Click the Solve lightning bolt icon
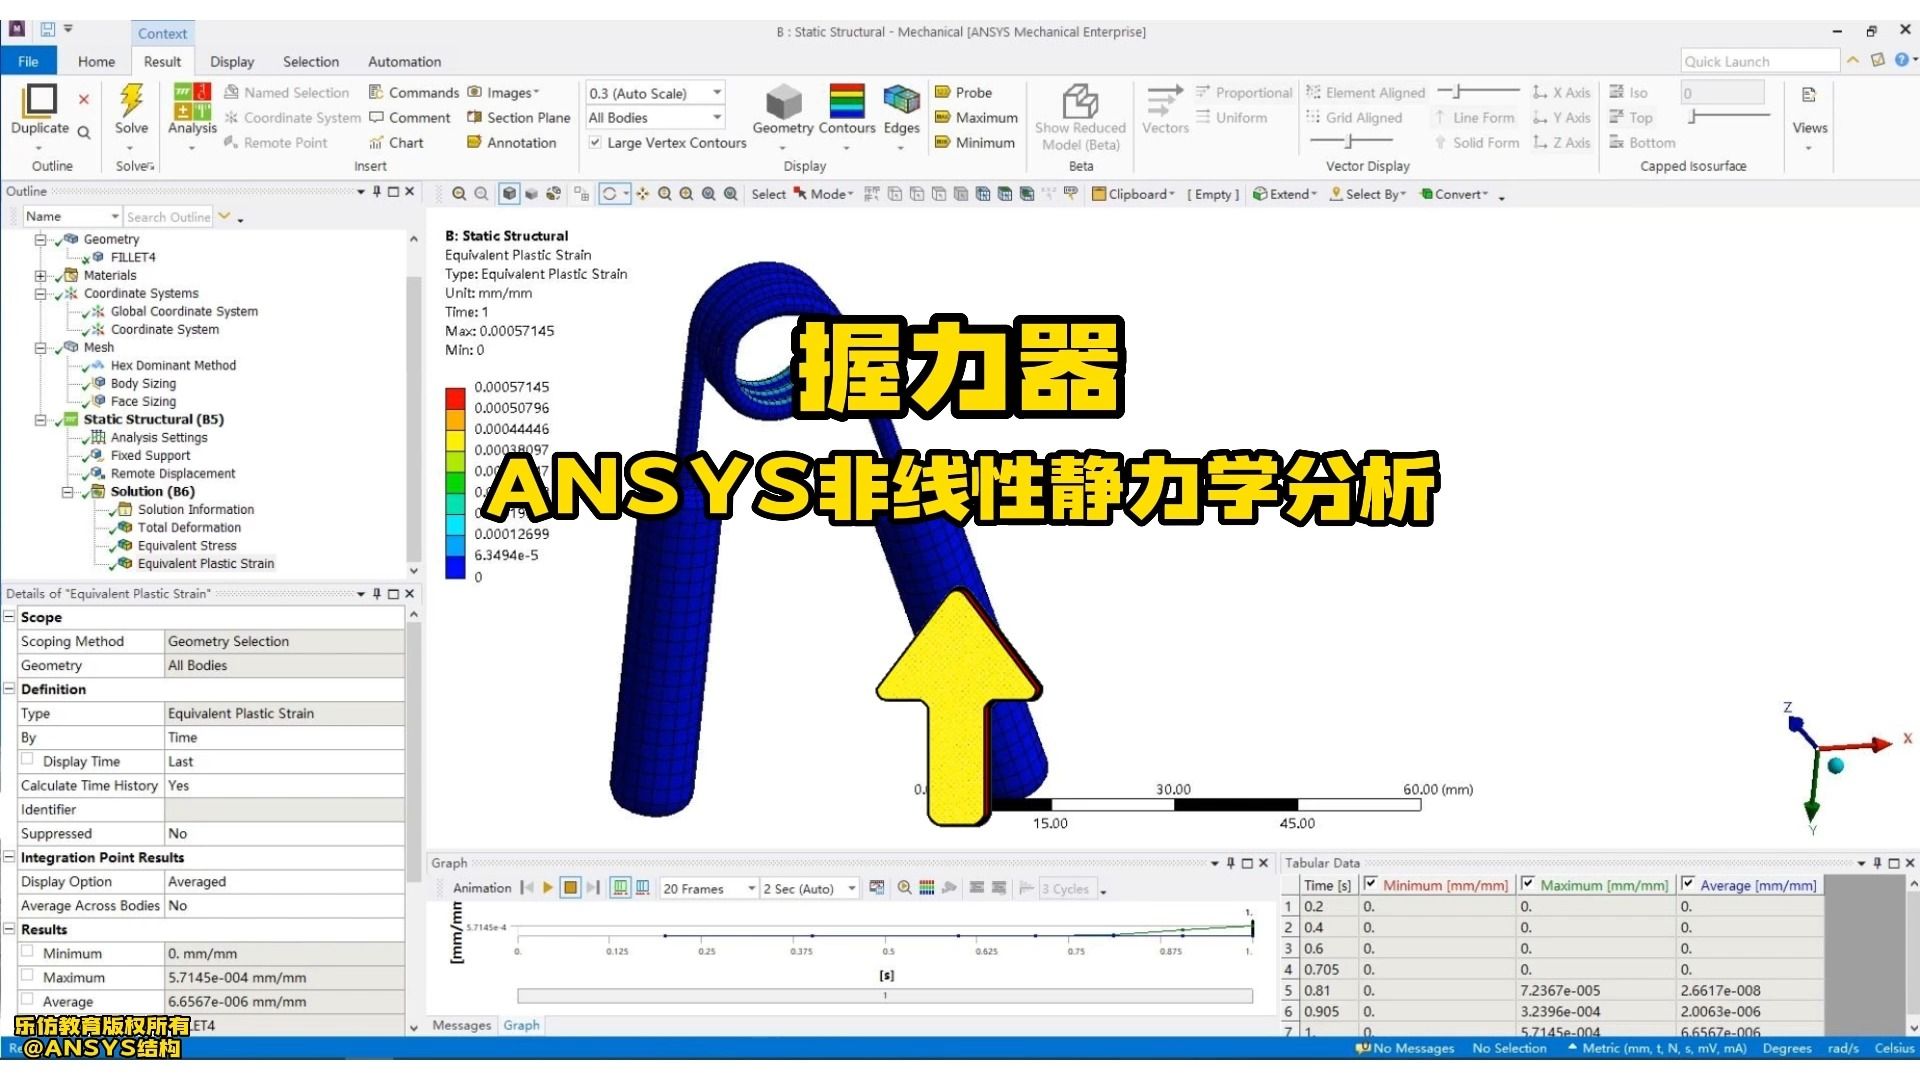The image size is (1920, 1080). pos(131,100)
